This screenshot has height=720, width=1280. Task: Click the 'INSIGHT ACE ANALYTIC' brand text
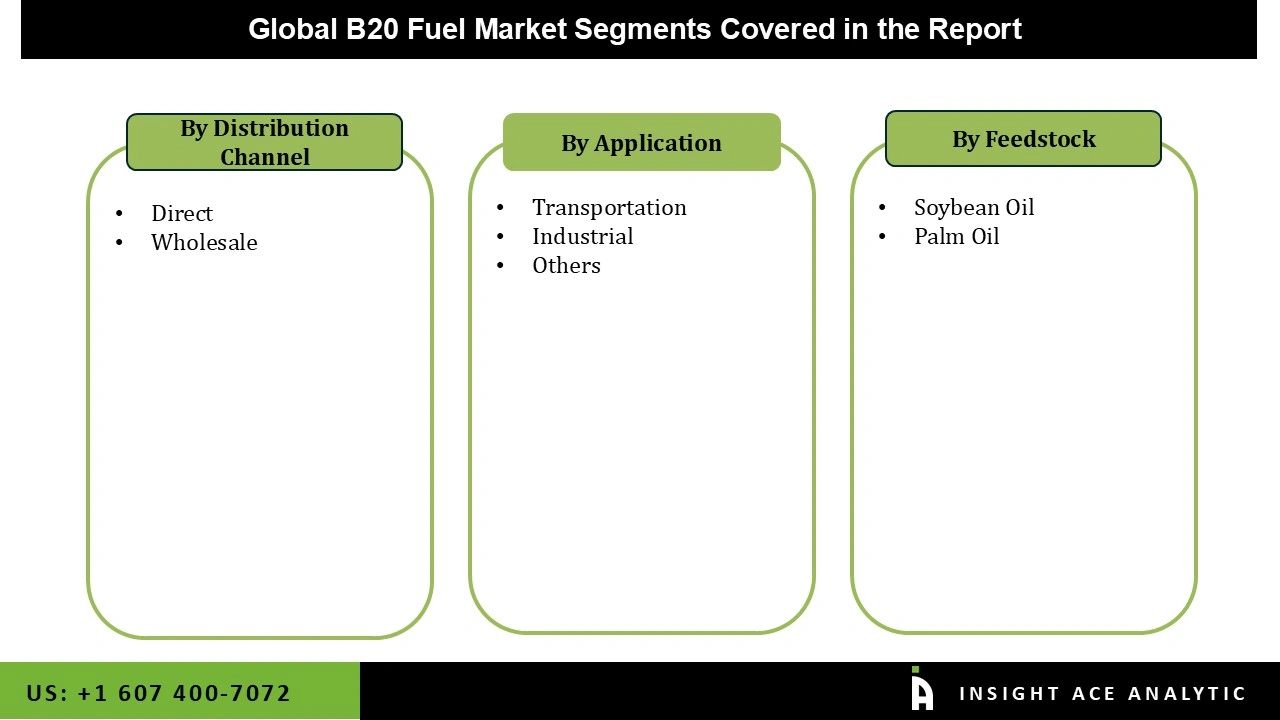point(1102,693)
